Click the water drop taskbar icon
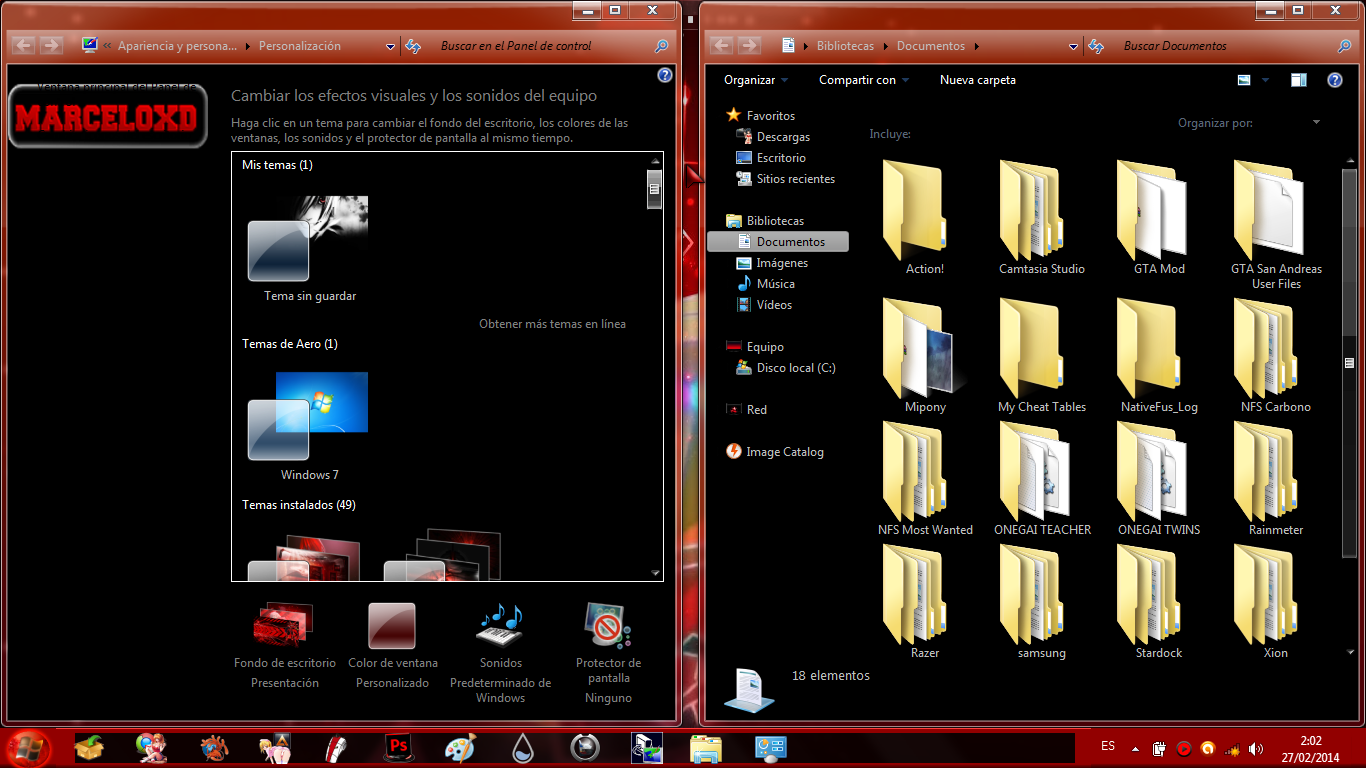Screen dimensions: 1366x768 (523, 748)
